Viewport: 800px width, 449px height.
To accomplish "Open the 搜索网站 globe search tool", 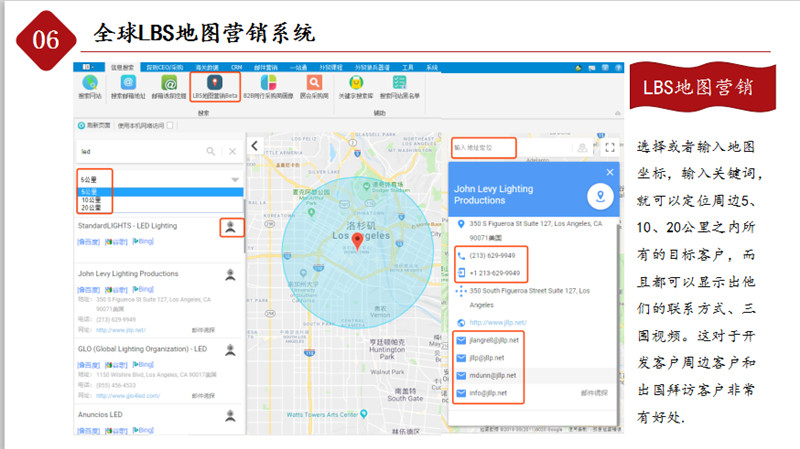I will [x=90, y=86].
